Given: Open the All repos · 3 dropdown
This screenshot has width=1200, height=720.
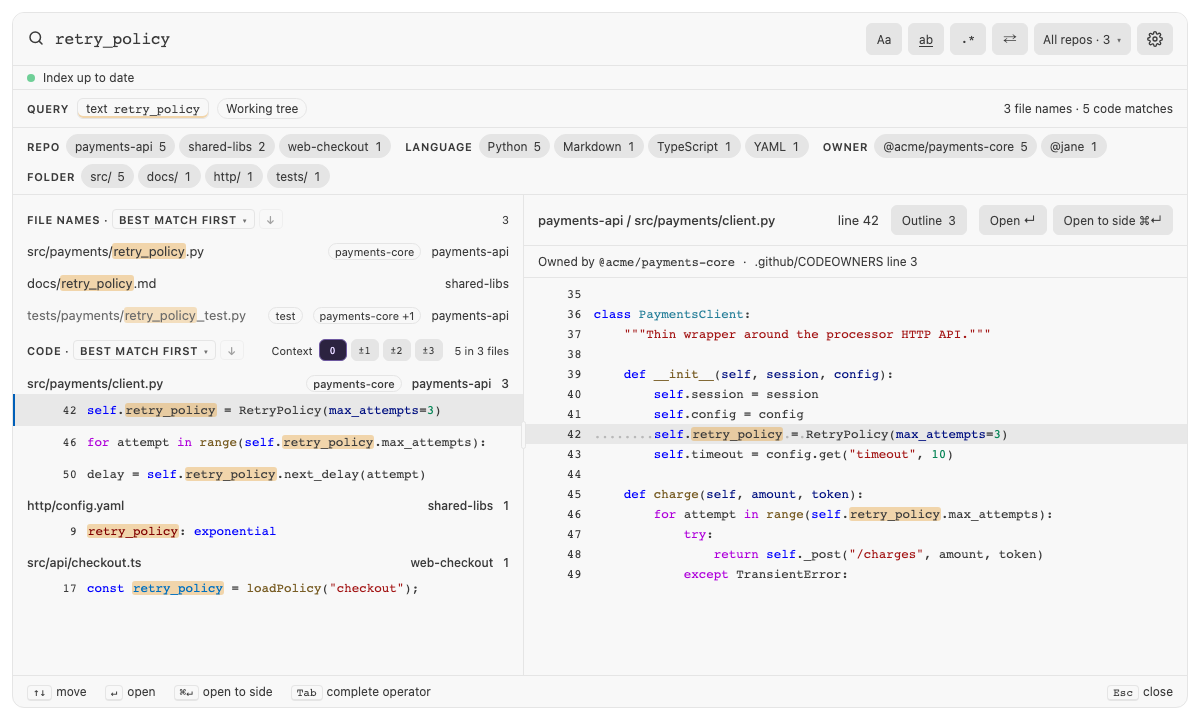Looking at the screenshot, I should pyautogui.click(x=1082, y=39).
